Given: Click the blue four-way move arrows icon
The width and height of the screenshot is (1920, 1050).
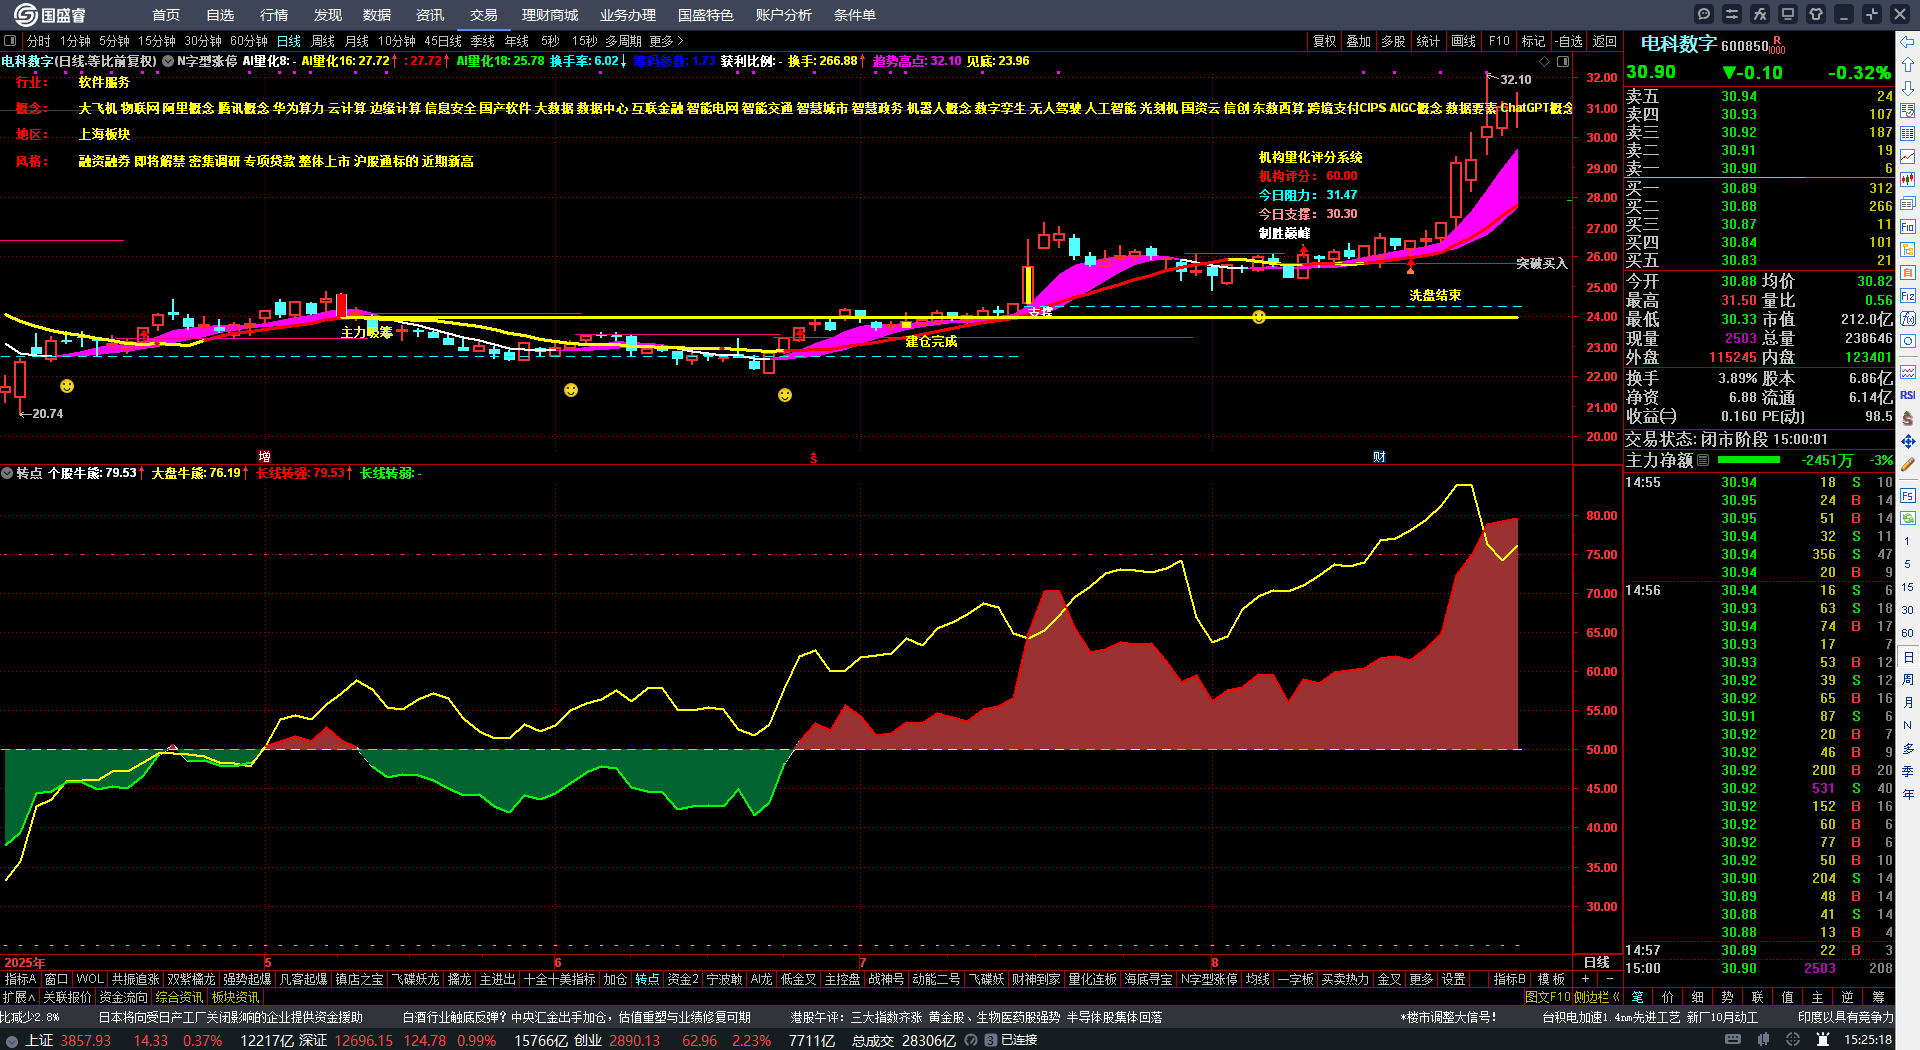Looking at the screenshot, I should click(x=1908, y=441).
